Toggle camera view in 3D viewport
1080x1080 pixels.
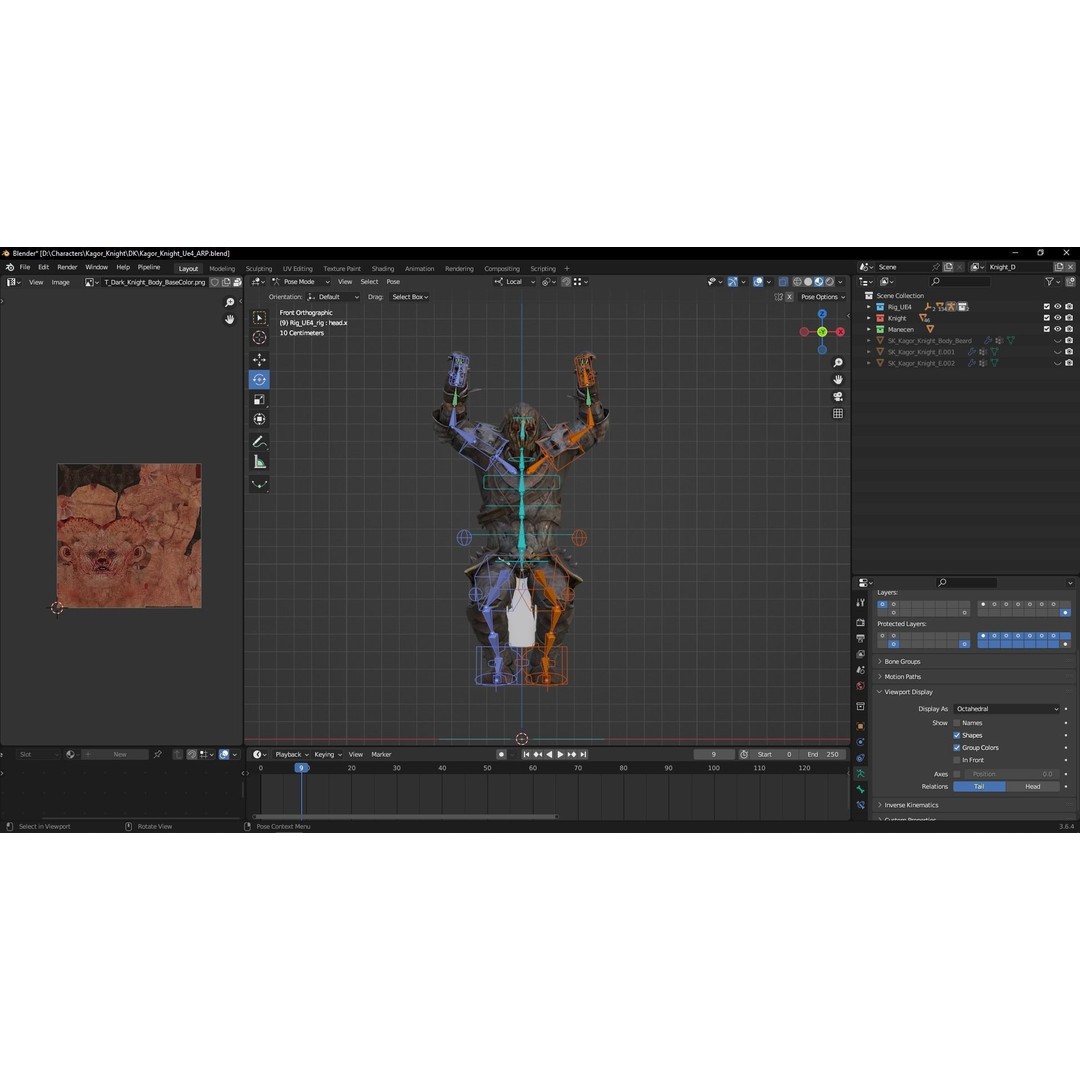point(838,397)
